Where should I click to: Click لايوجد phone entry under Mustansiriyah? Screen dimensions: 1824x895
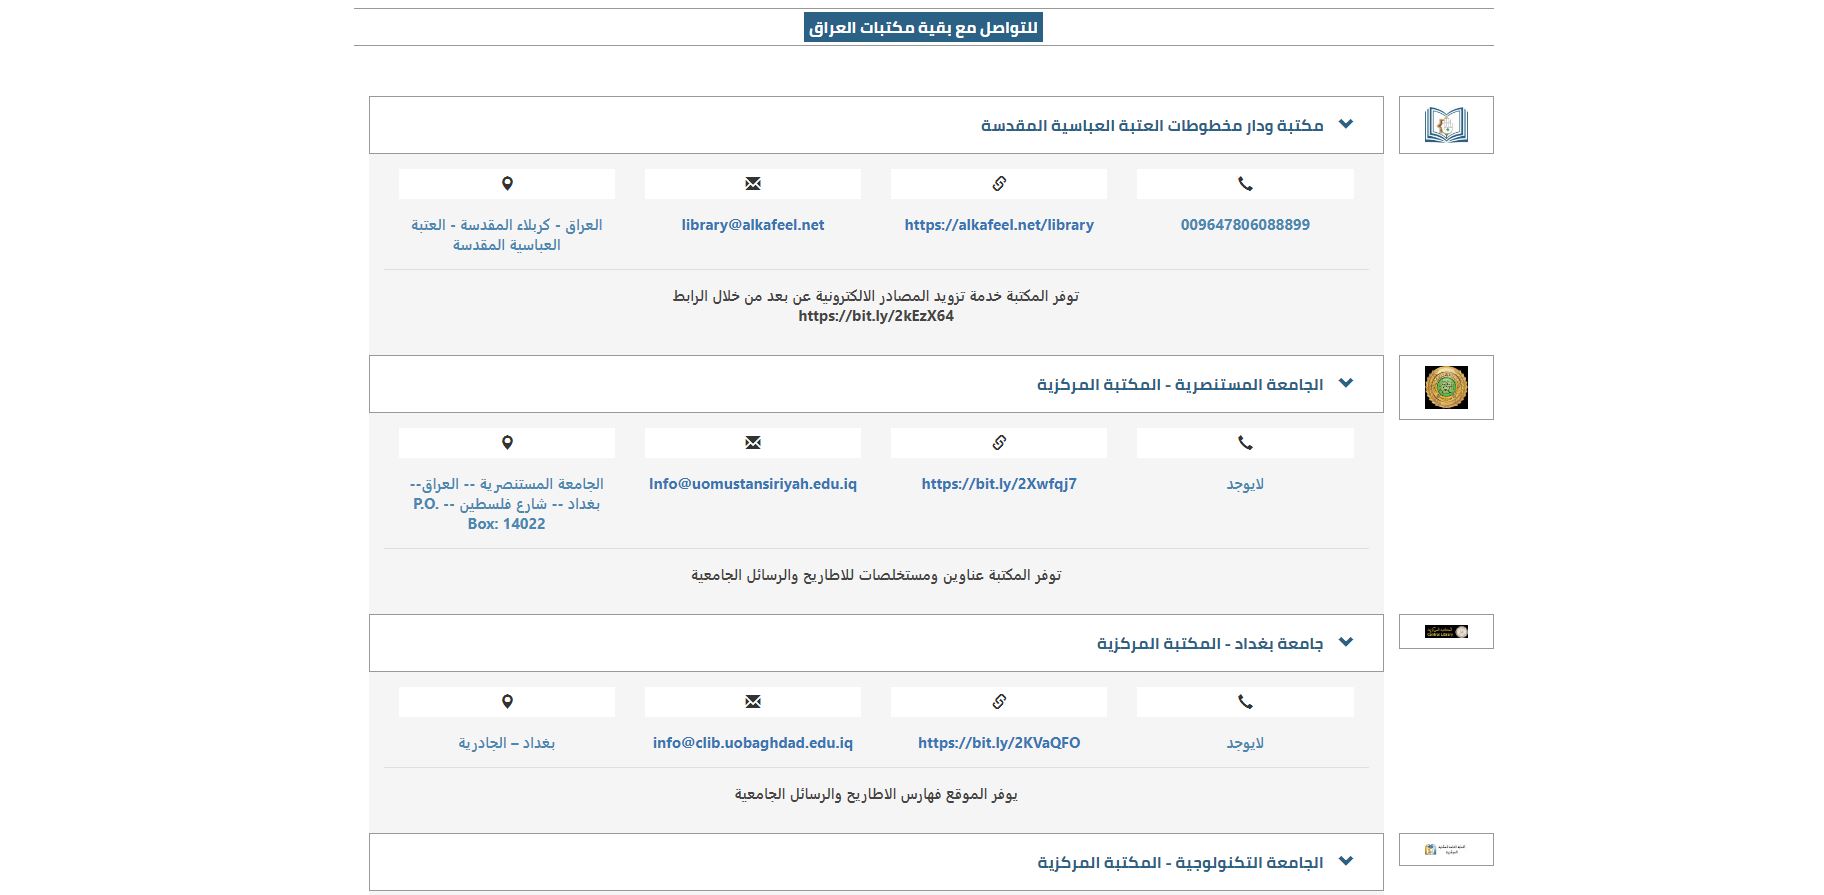[x=1245, y=484]
